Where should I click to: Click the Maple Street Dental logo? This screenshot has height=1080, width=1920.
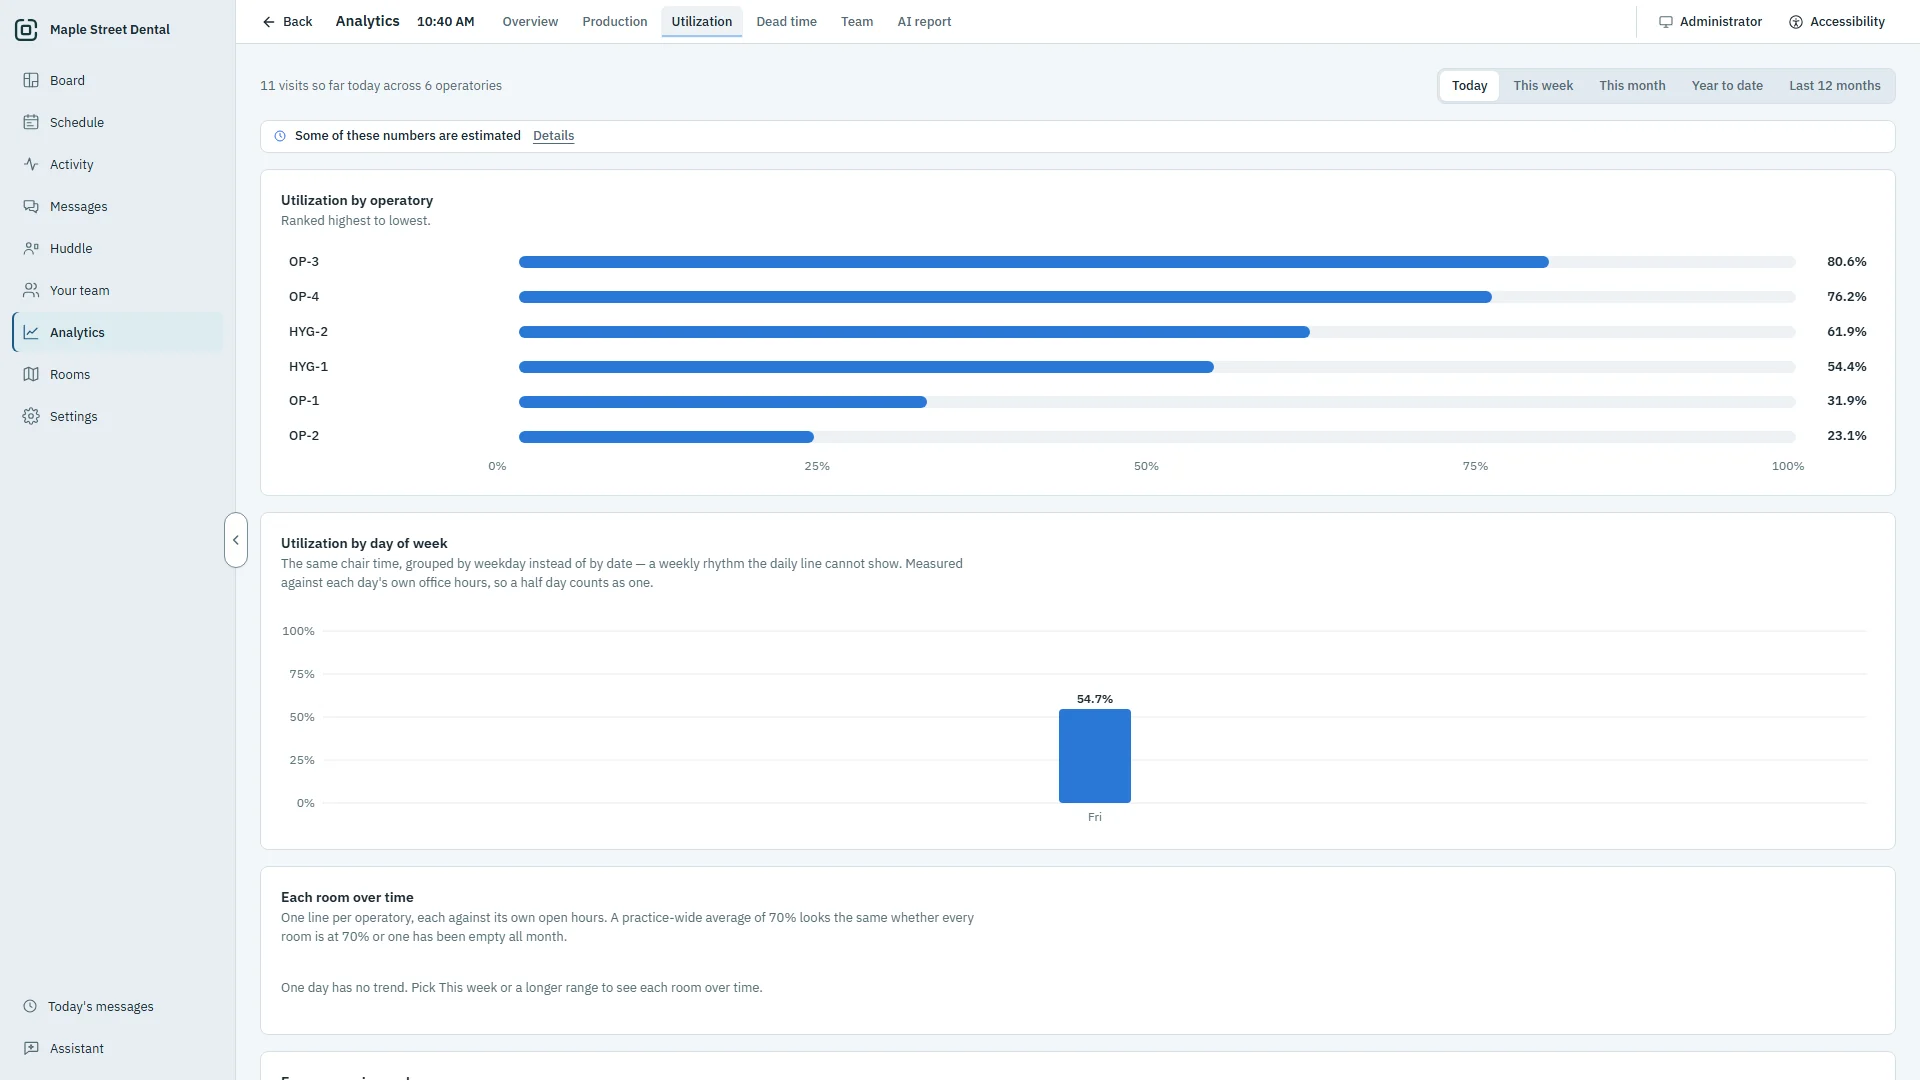(x=26, y=30)
